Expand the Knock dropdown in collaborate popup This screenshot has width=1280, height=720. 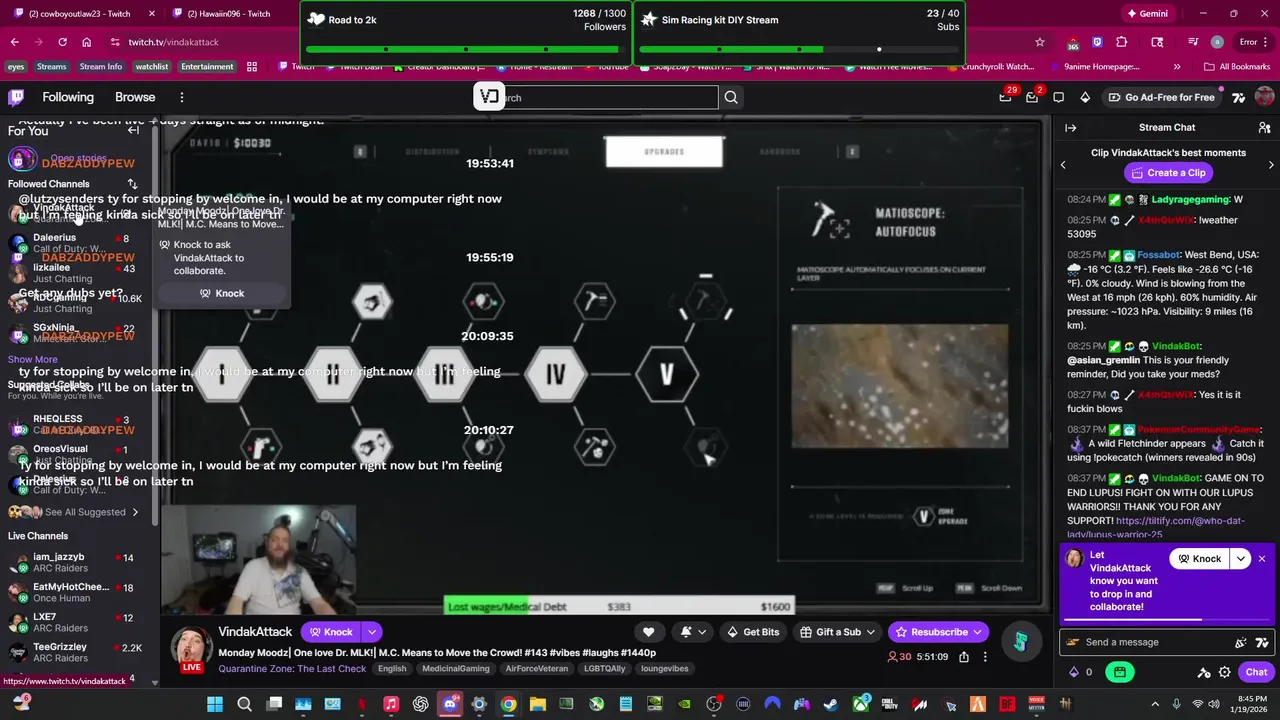click(1240, 559)
